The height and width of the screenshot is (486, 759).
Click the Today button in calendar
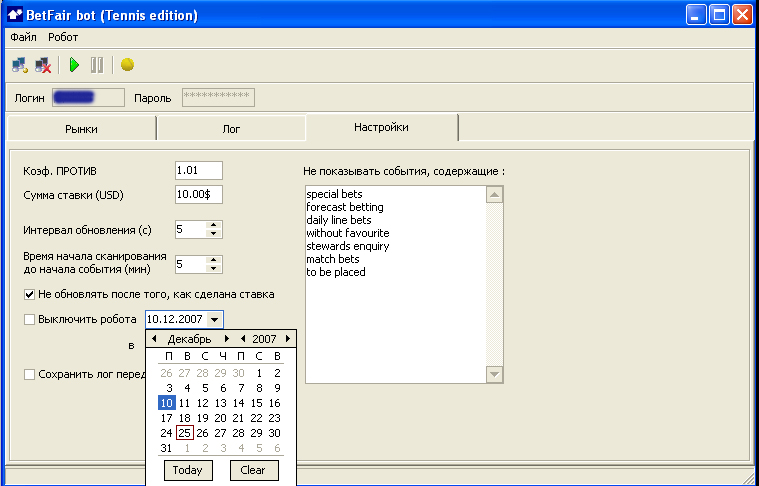pos(187,470)
